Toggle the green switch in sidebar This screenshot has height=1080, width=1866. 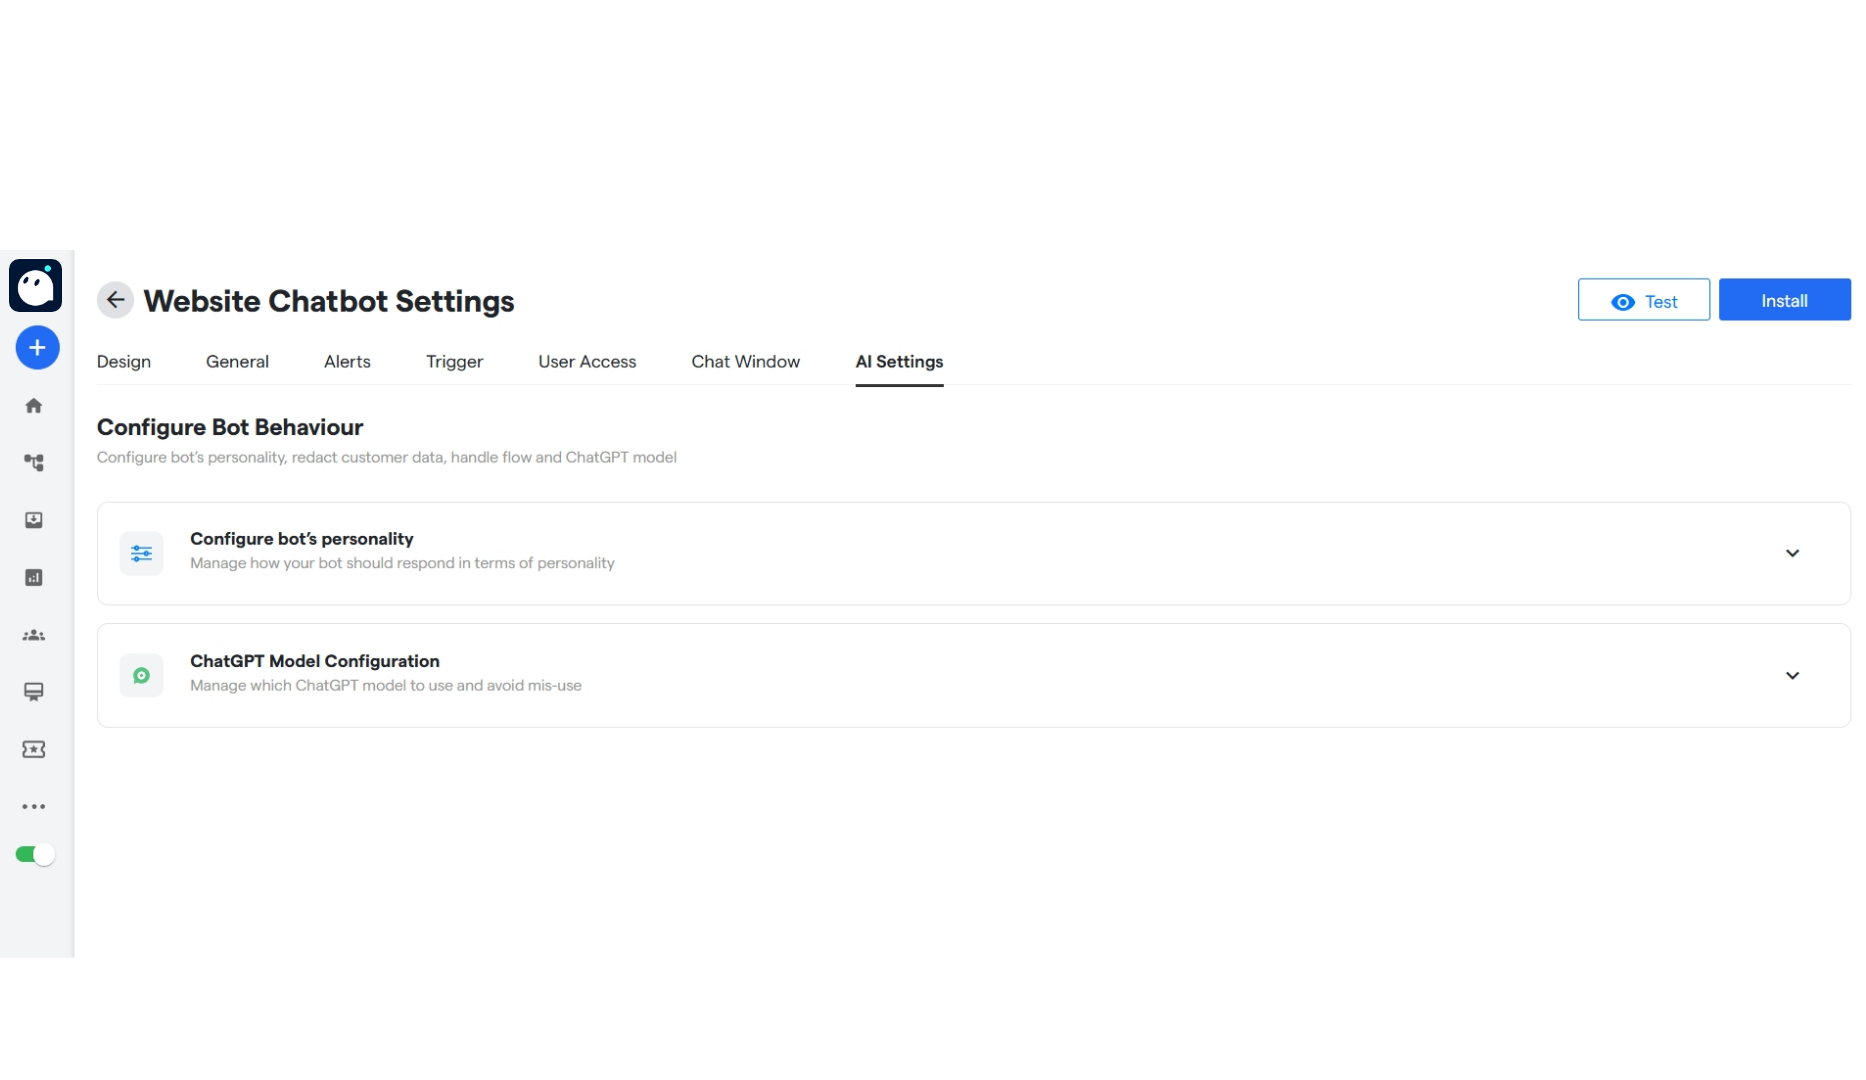35,854
